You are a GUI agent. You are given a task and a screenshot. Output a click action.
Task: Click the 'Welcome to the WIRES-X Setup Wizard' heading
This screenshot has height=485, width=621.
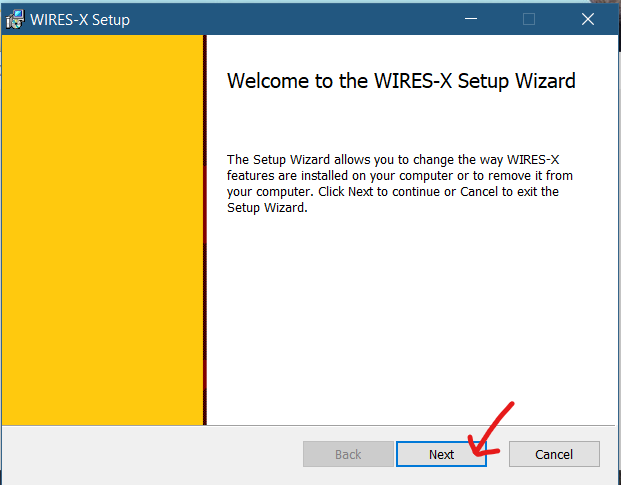click(x=401, y=81)
